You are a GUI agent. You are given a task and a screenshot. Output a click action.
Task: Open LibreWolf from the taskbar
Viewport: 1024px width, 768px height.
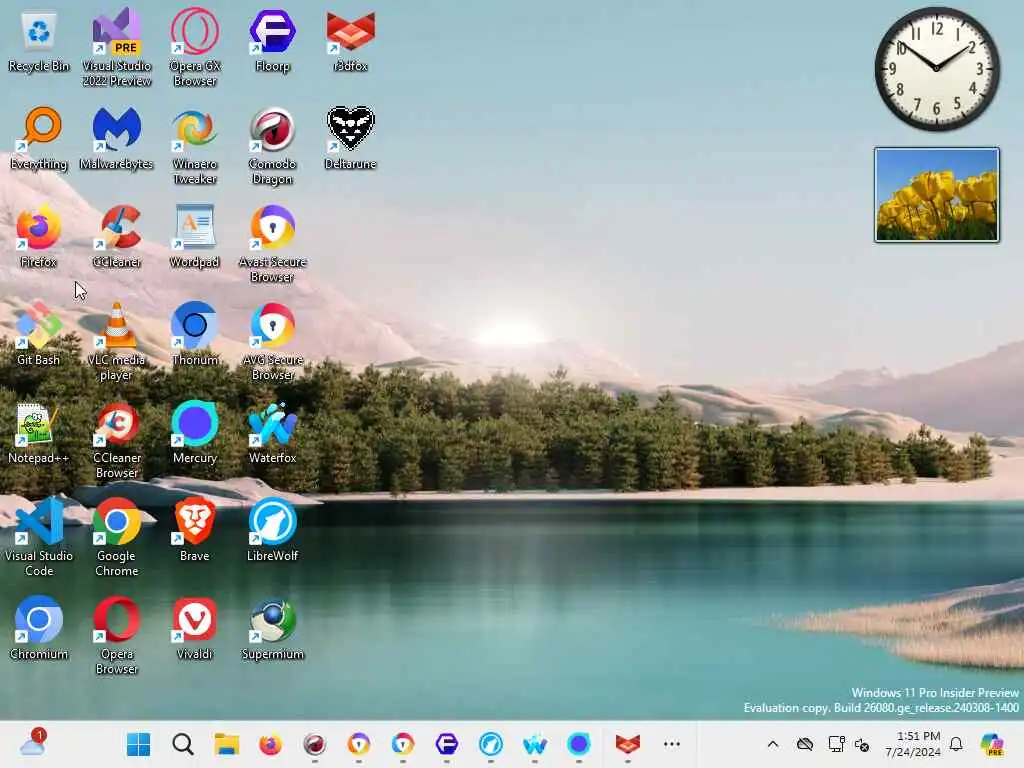pyautogui.click(x=490, y=744)
